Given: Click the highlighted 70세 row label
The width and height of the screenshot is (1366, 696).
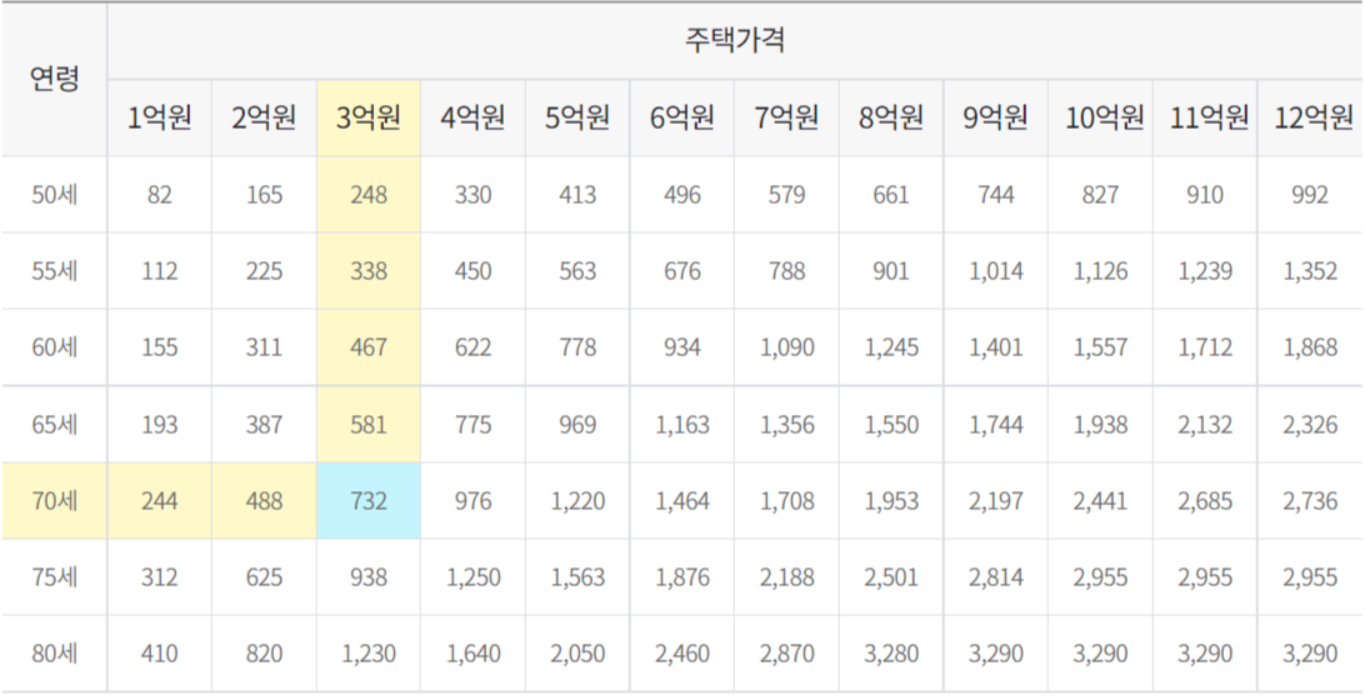Looking at the screenshot, I should point(53,501).
